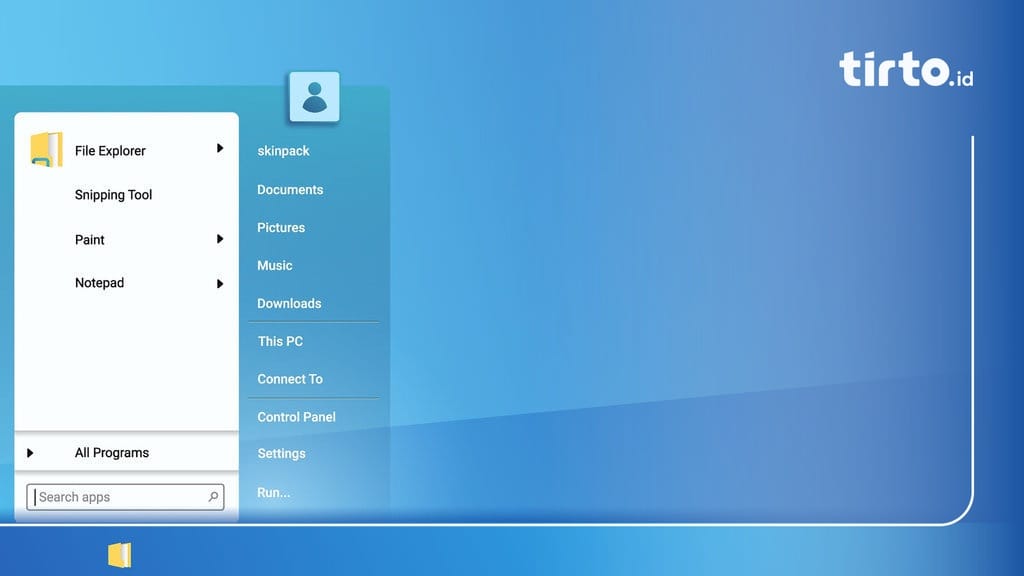Open the Documents folder
This screenshot has width=1024, height=576.
tap(290, 189)
